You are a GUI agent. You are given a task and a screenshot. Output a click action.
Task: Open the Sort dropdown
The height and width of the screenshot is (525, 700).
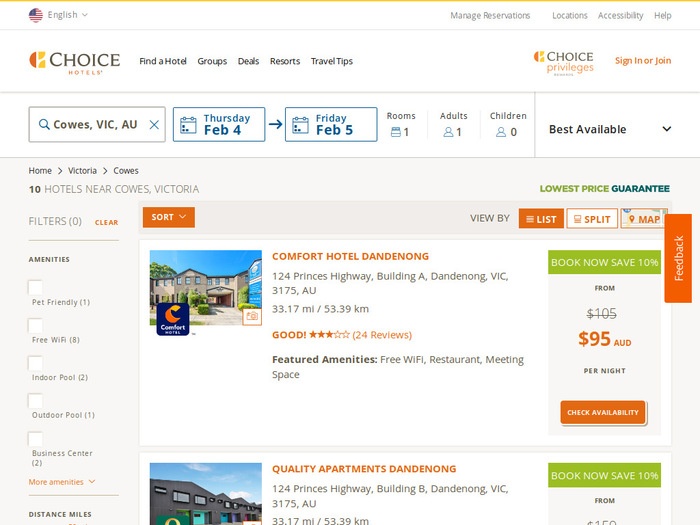click(x=169, y=217)
